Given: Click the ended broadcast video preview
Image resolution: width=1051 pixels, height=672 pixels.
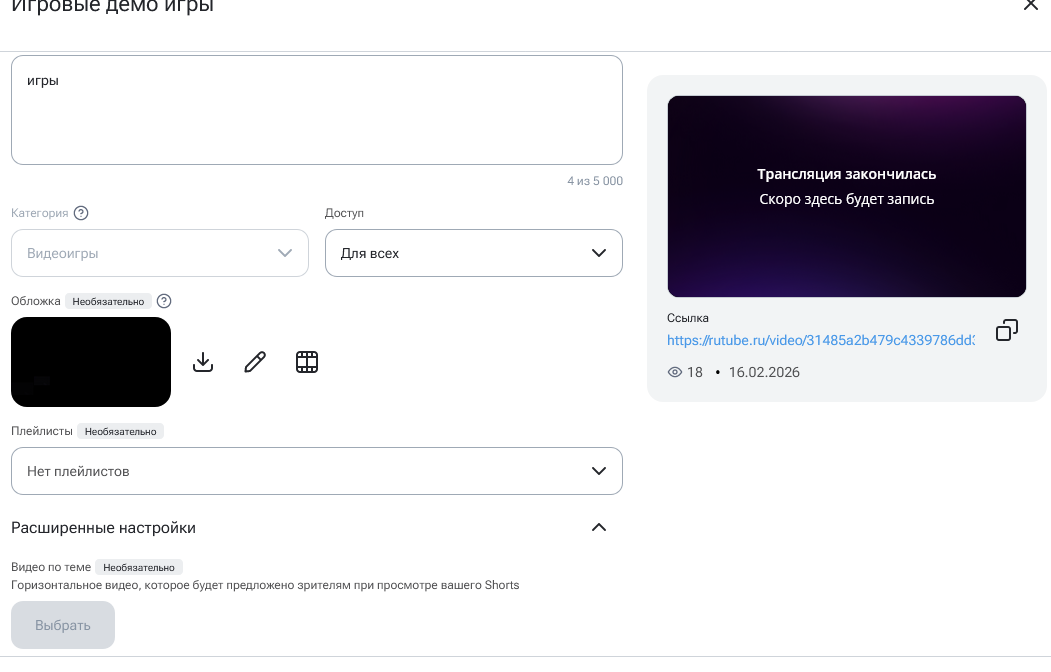Looking at the screenshot, I should tap(846, 197).
